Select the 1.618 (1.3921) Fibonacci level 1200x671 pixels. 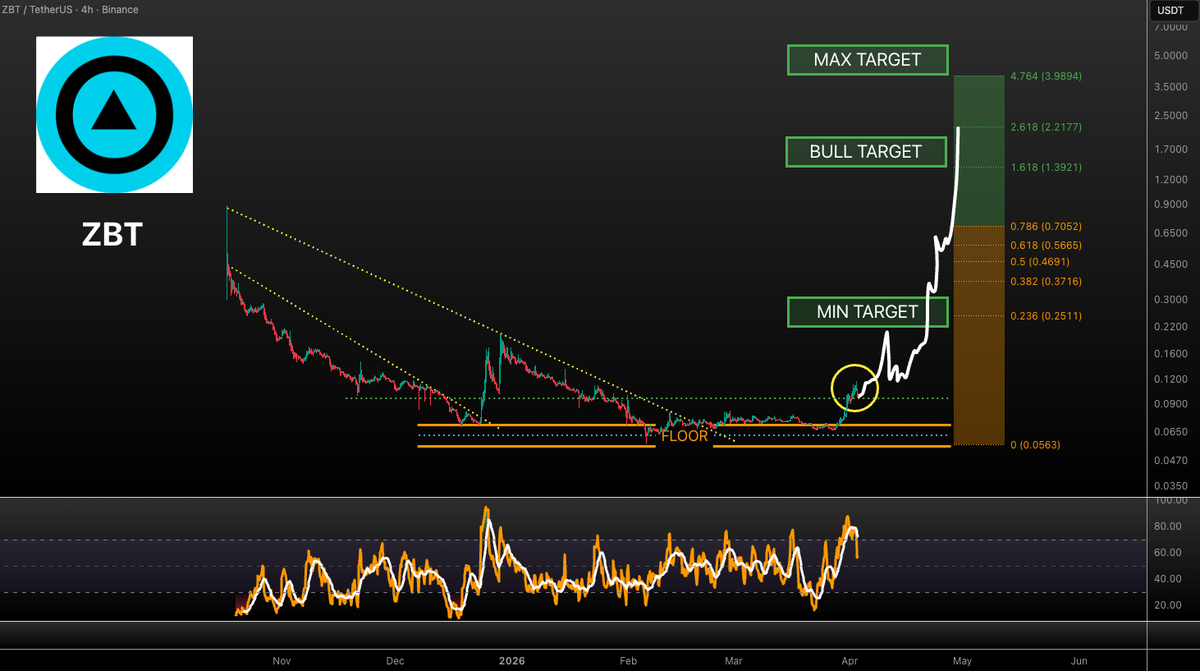click(x=1045, y=167)
